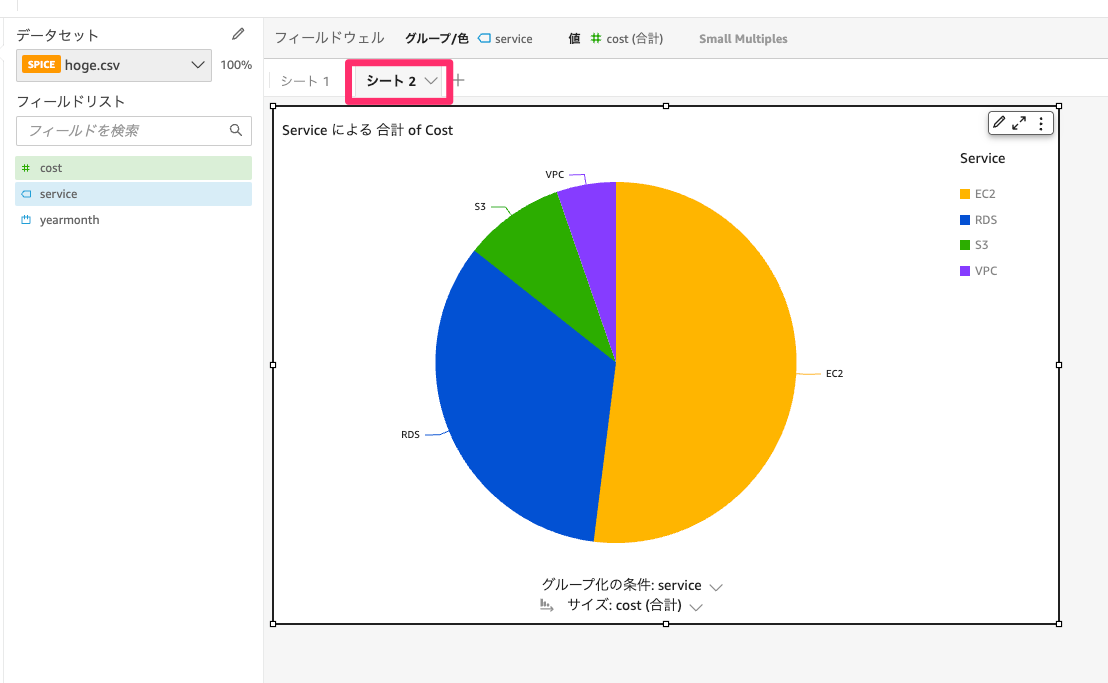Maximize the pie chart visual with the expand icon
This screenshot has width=1108, height=683.
(x=1020, y=123)
